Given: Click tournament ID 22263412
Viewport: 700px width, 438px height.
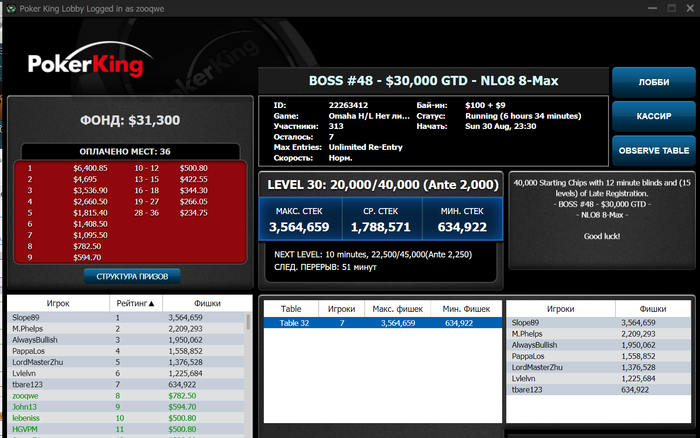Looking at the screenshot, I should click(x=348, y=105).
